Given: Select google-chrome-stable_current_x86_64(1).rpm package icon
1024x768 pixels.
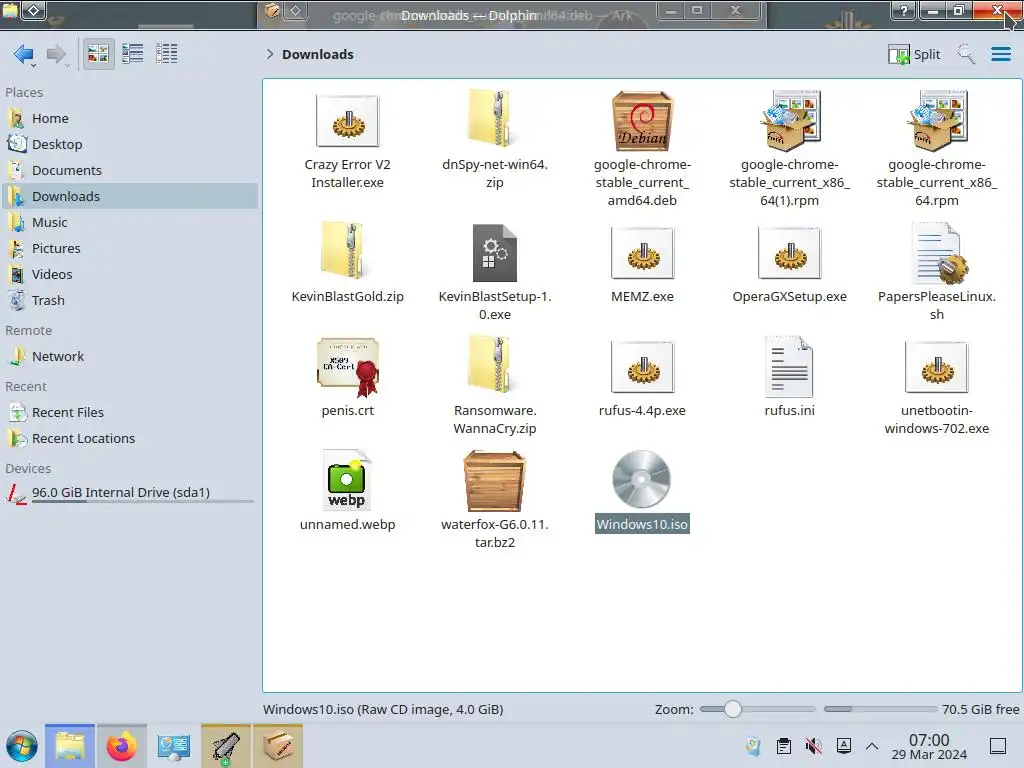Looking at the screenshot, I should 790,121.
